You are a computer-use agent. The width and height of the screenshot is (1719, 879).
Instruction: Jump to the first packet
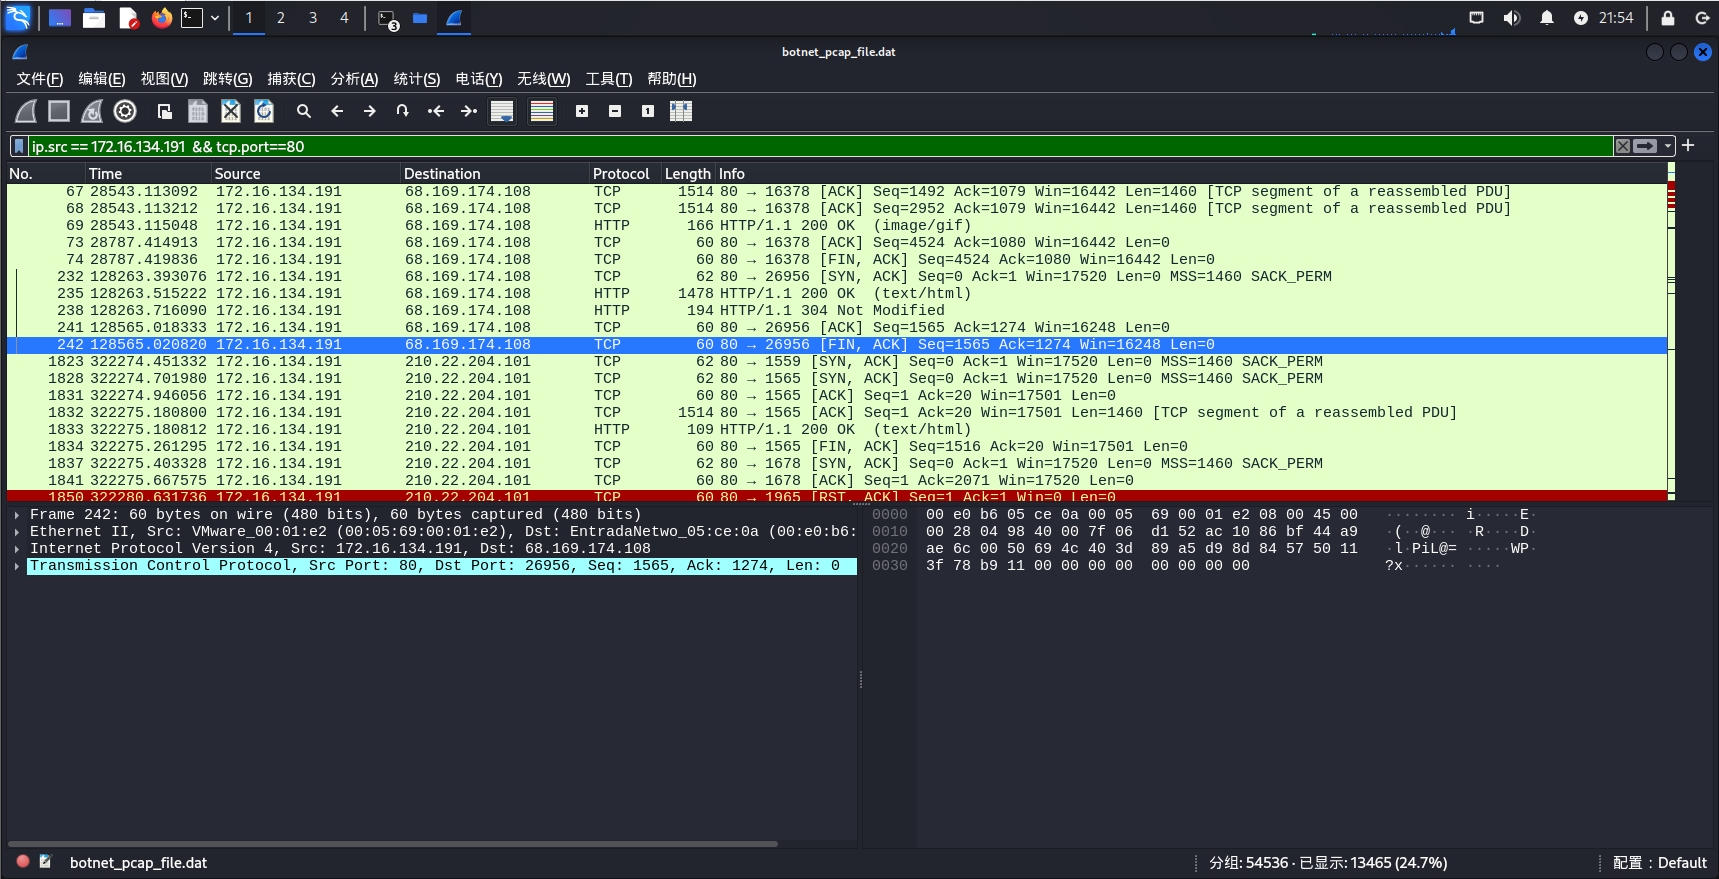click(436, 111)
